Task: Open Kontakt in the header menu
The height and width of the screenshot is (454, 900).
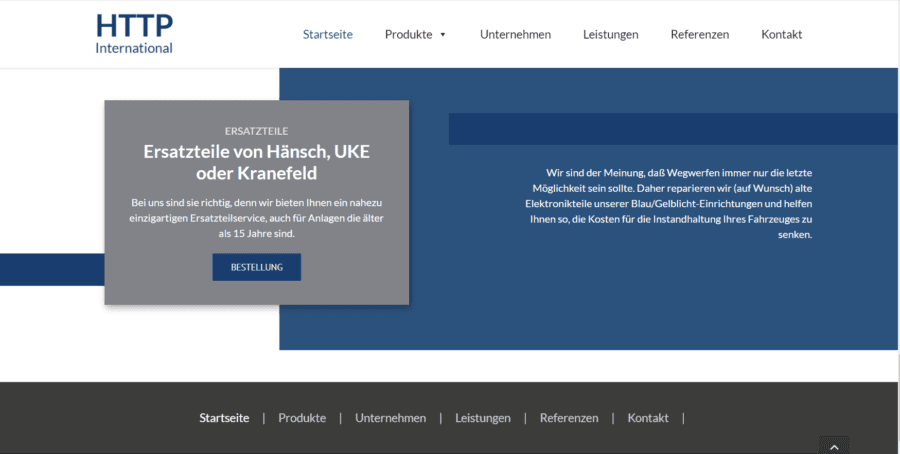Action: (x=782, y=34)
